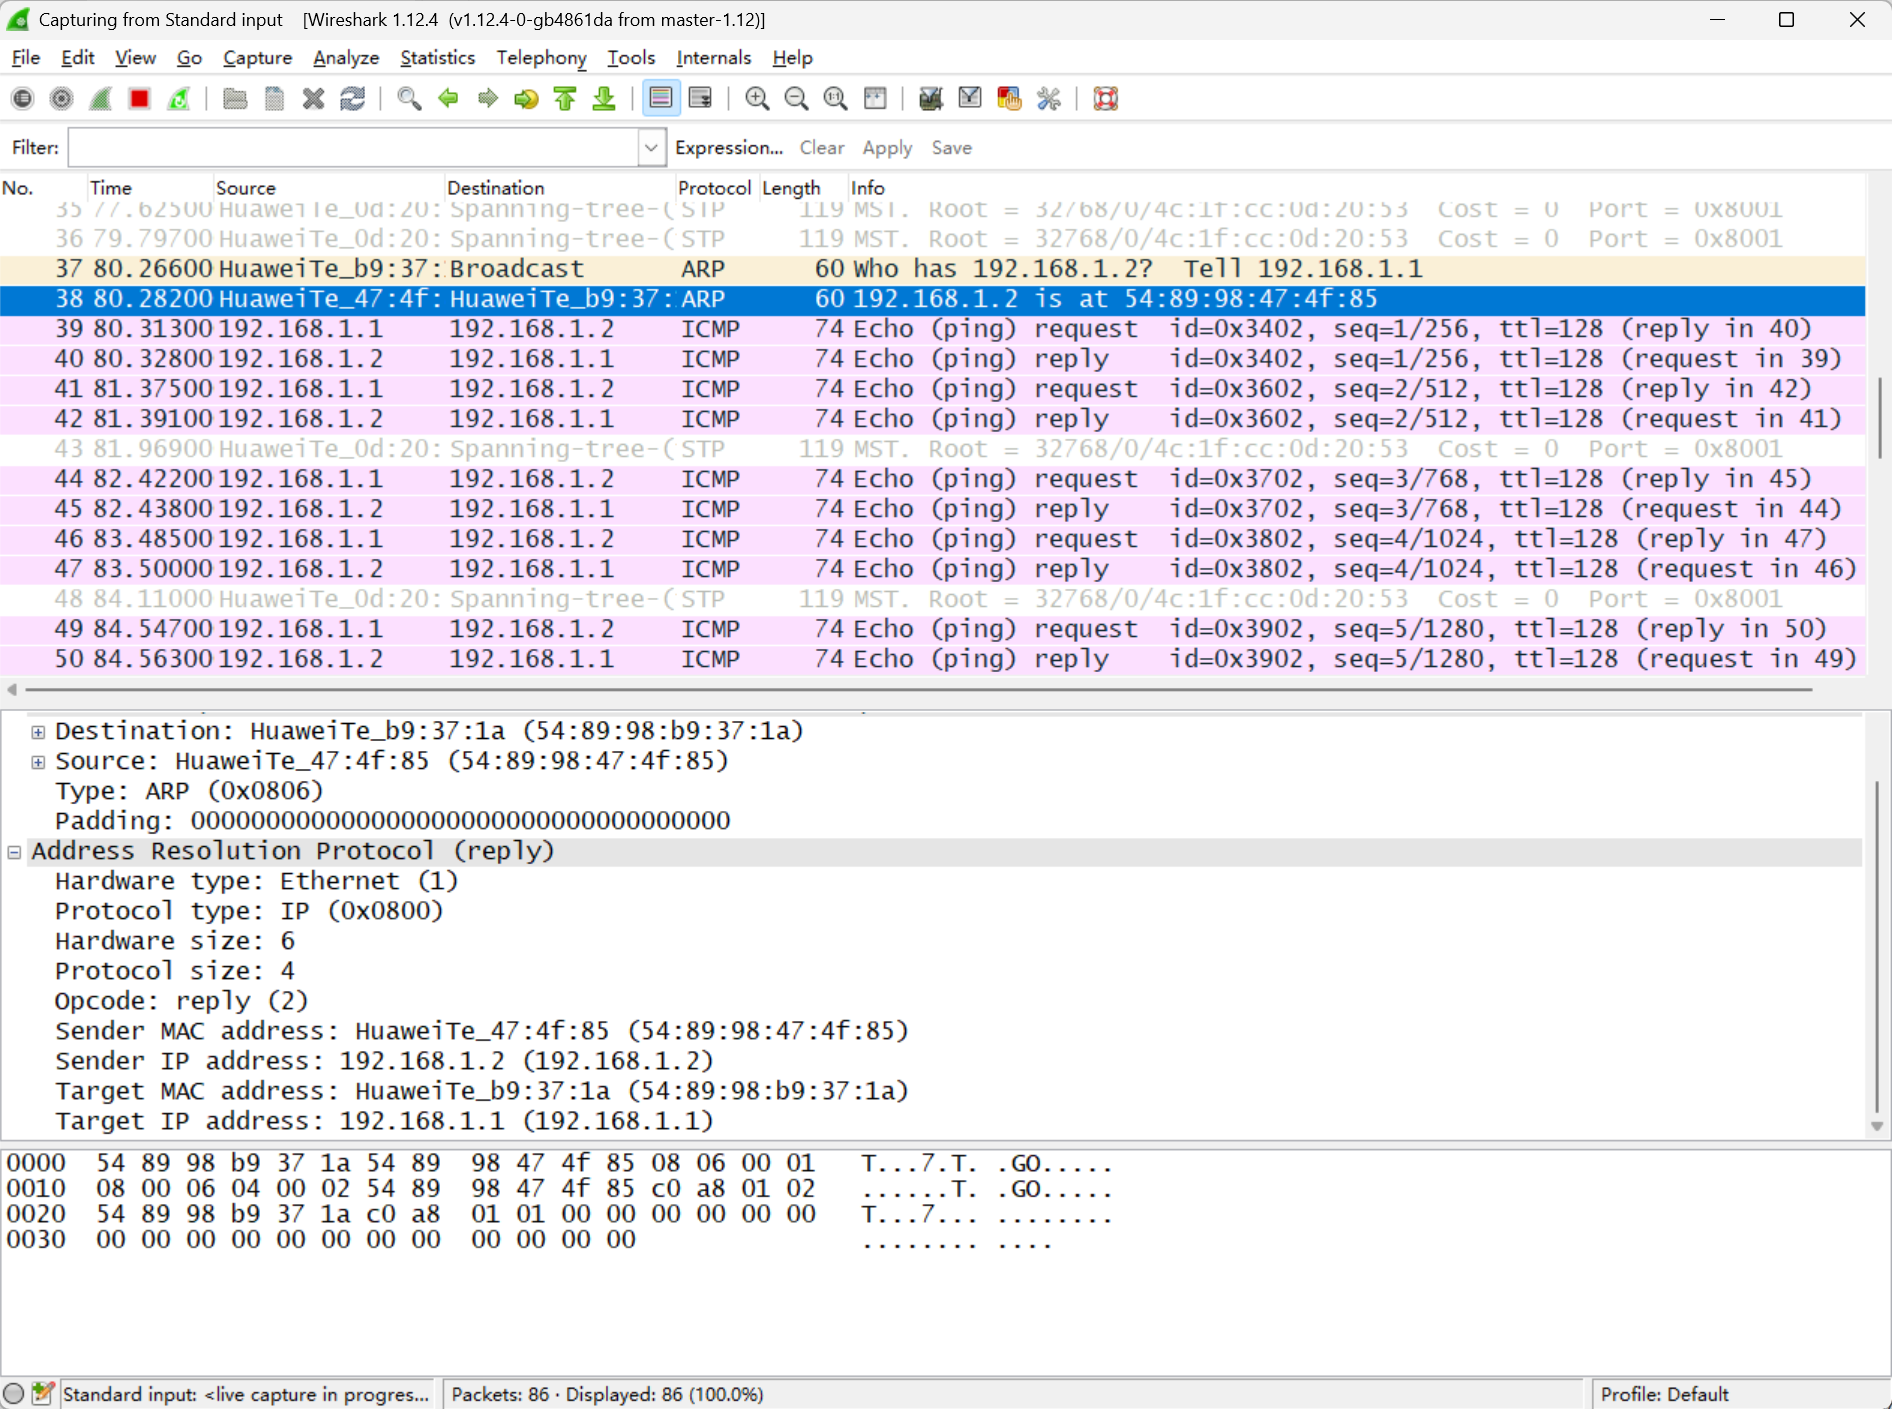Go forward in packet history
Image resolution: width=1892 pixels, height=1409 pixels.
tap(487, 98)
